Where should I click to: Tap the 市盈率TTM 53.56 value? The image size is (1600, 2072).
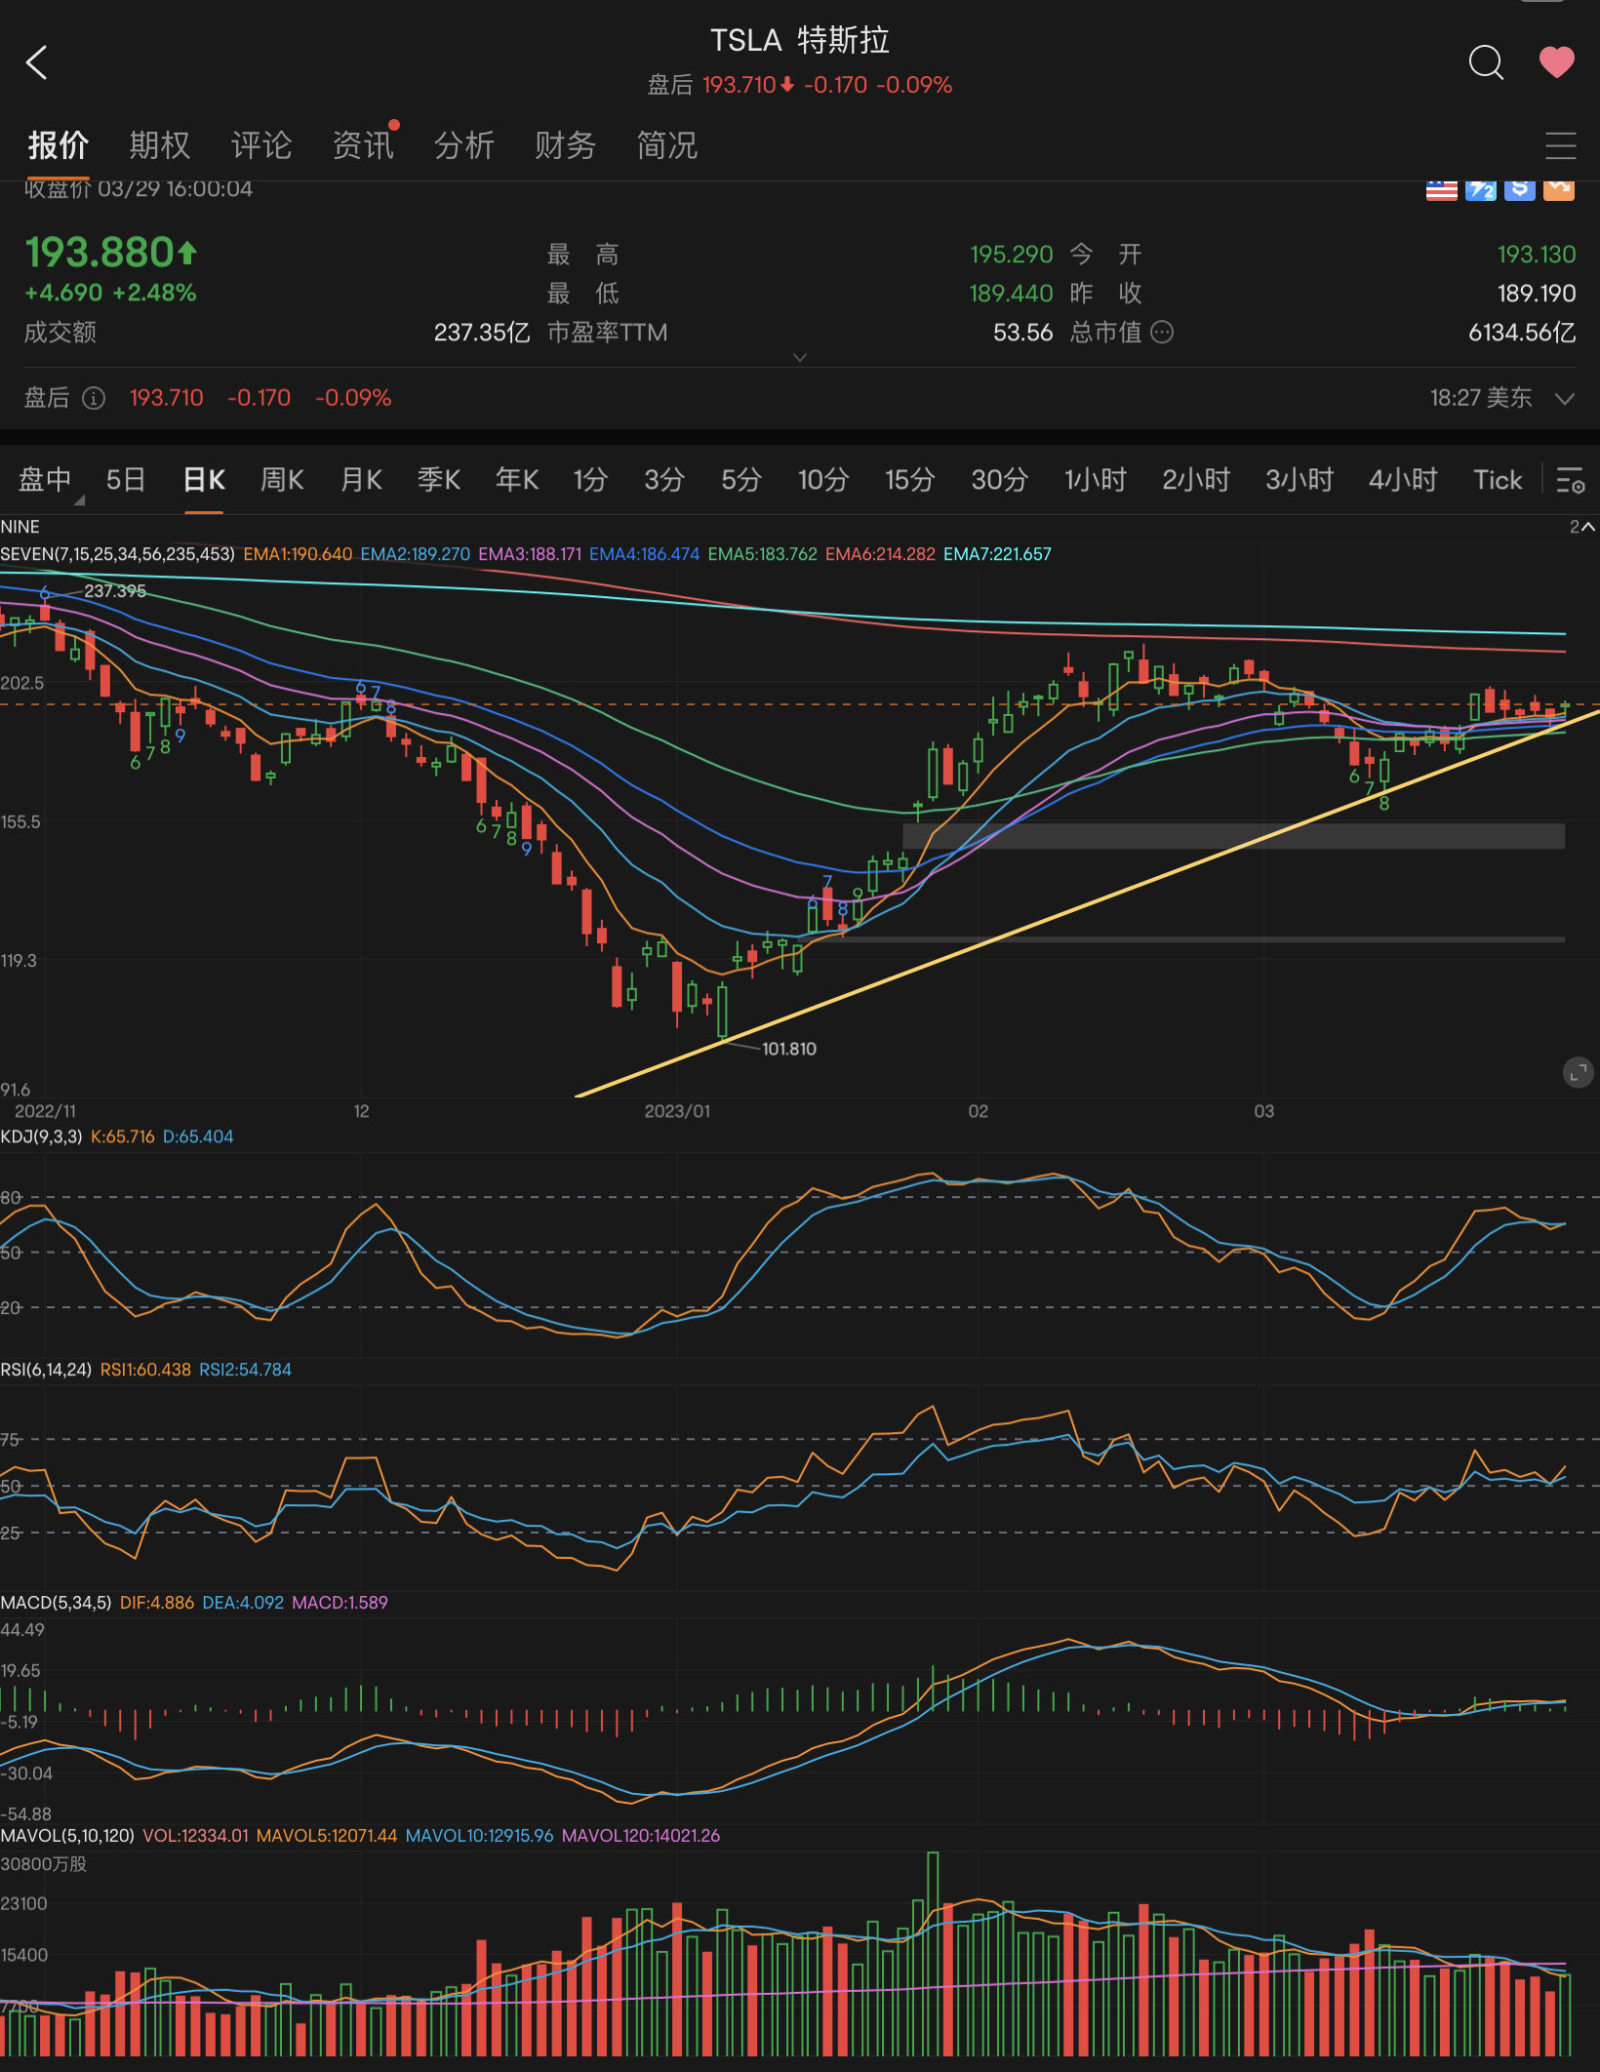(x=1023, y=332)
